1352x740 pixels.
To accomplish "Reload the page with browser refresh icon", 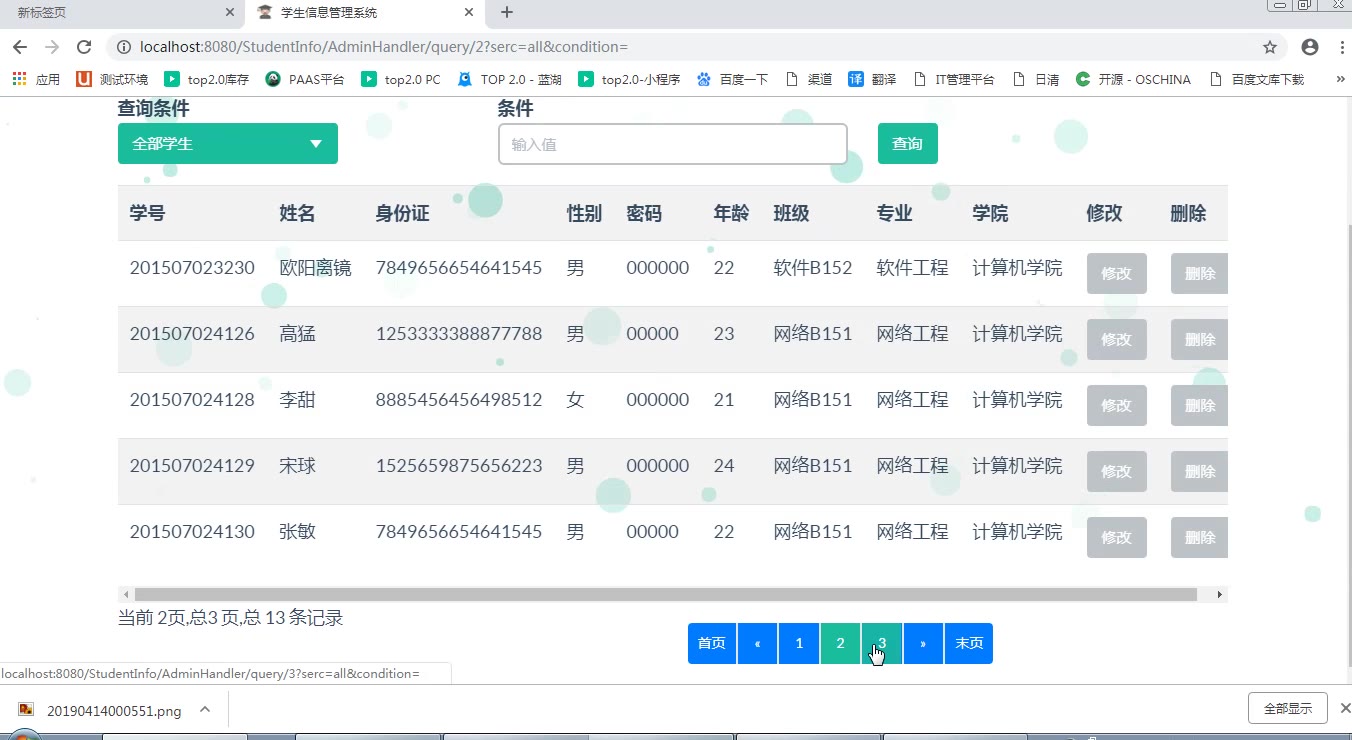I will [x=84, y=47].
